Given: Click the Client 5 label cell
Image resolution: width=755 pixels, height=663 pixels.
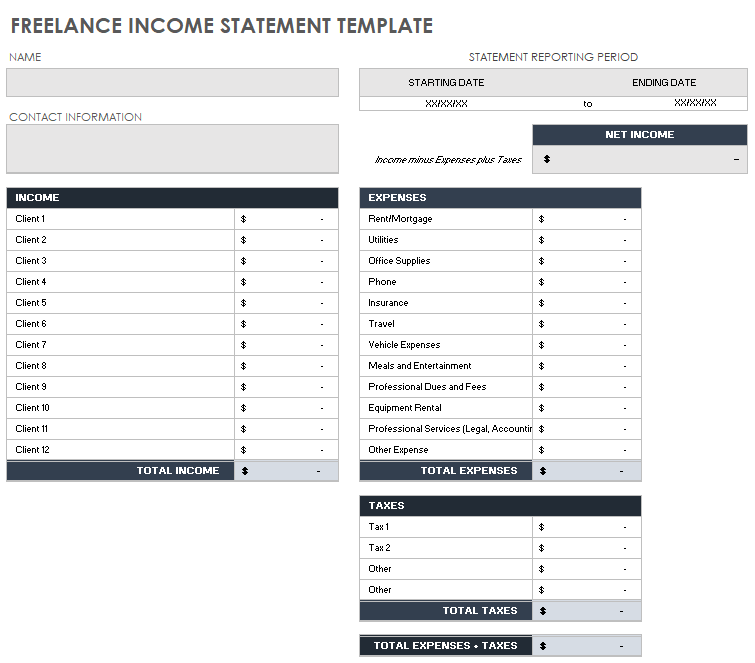Looking at the screenshot, I should click(x=120, y=303).
